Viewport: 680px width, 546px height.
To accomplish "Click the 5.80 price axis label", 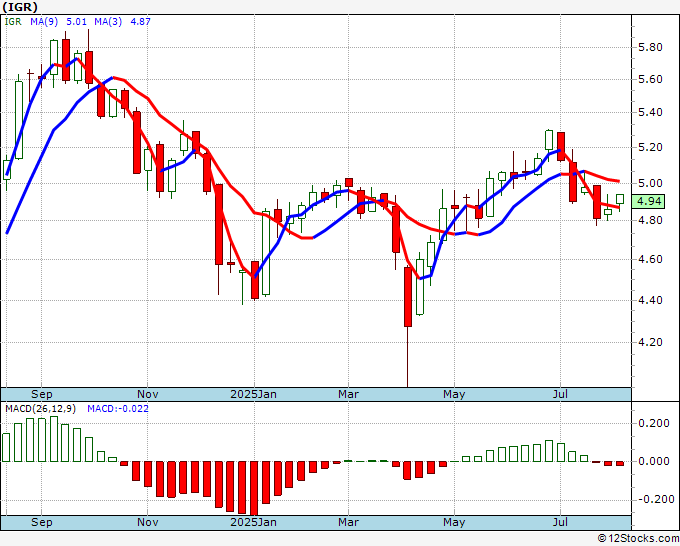I will click(651, 47).
